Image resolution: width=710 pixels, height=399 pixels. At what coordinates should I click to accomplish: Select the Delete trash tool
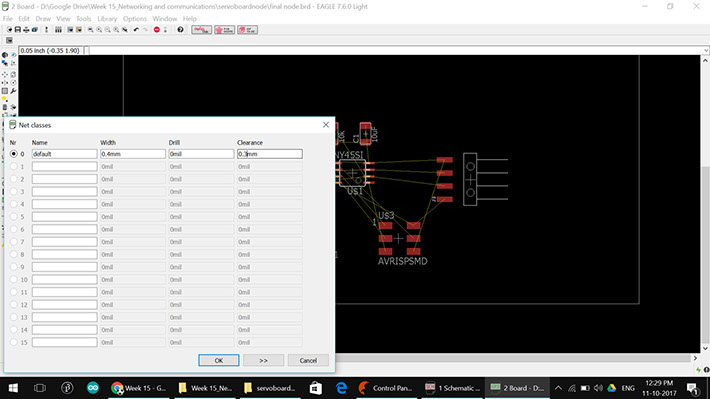click(x=5, y=107)
